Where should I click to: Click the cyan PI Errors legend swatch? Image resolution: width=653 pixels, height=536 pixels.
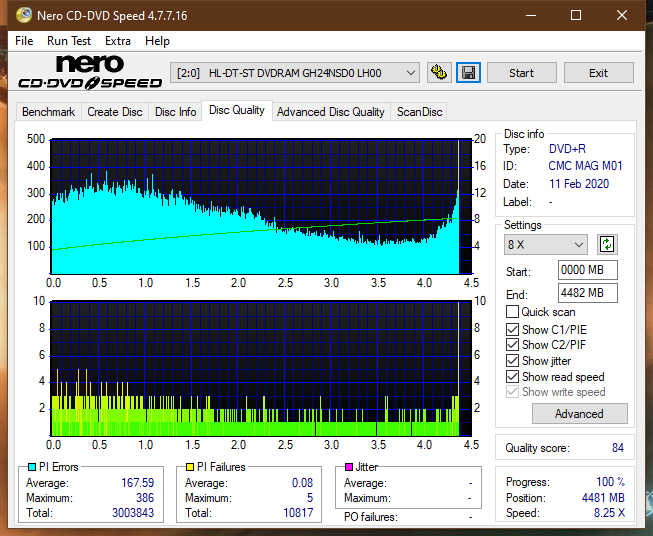32,467
